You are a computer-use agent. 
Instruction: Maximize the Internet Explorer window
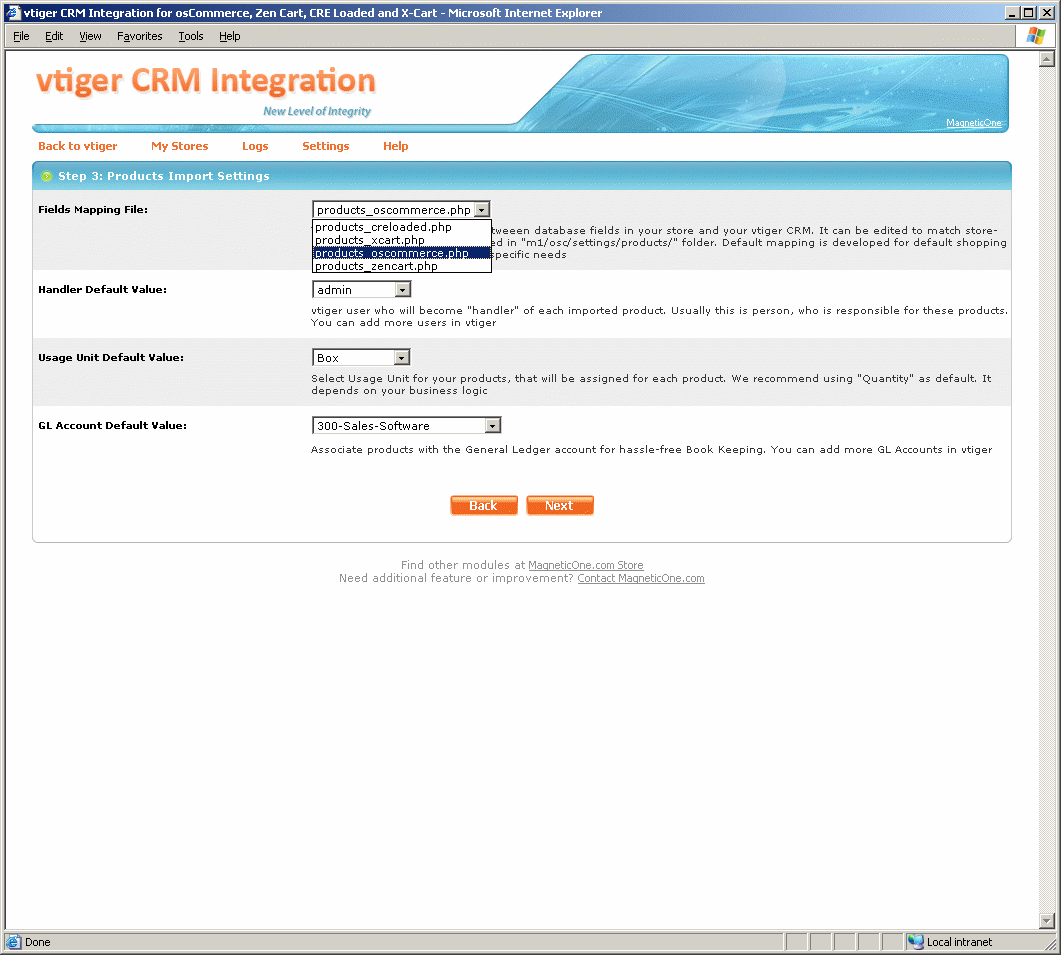point(1029,13)
